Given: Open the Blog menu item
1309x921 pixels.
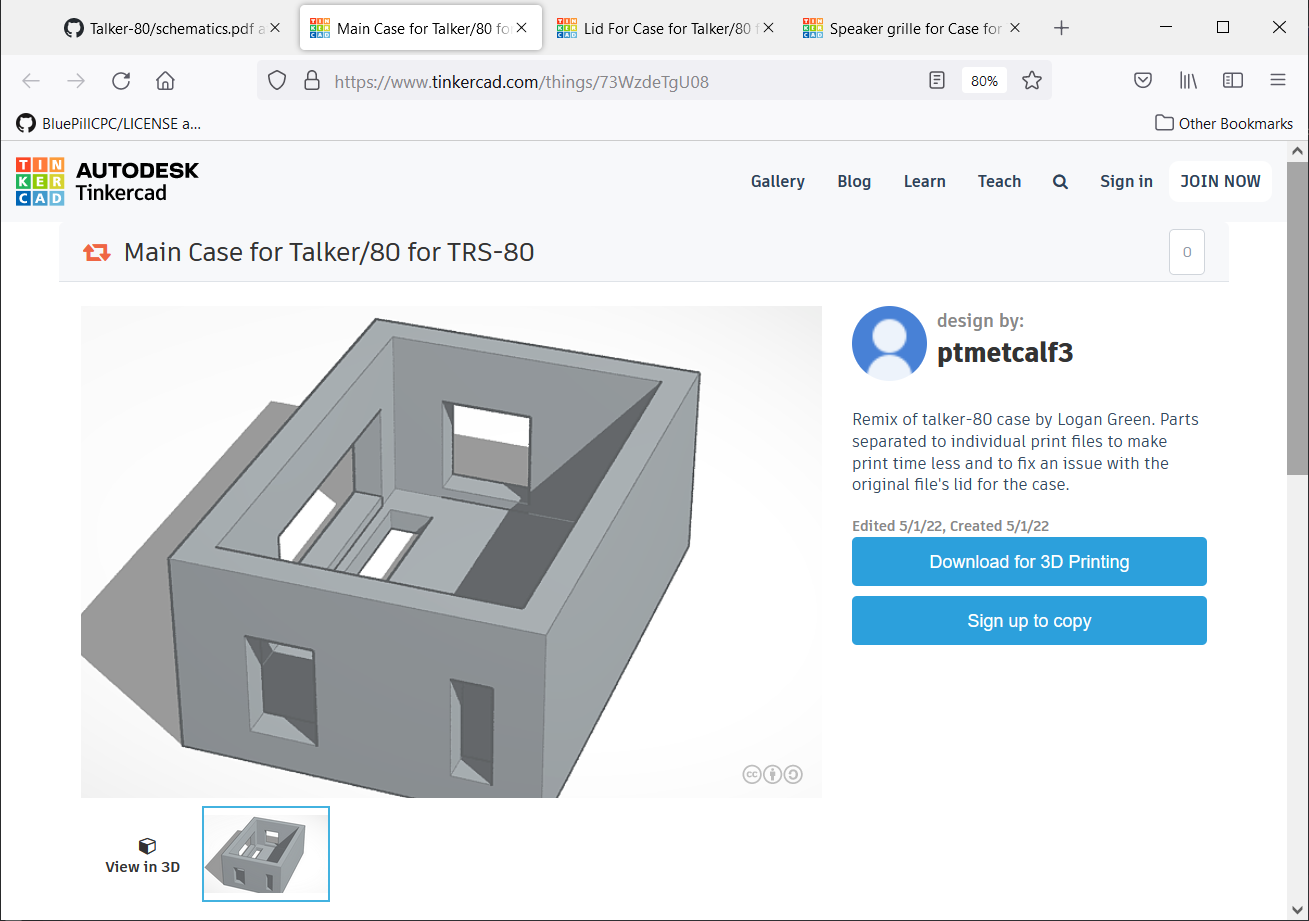Looking at the screenshot, I should pos(854,181).
